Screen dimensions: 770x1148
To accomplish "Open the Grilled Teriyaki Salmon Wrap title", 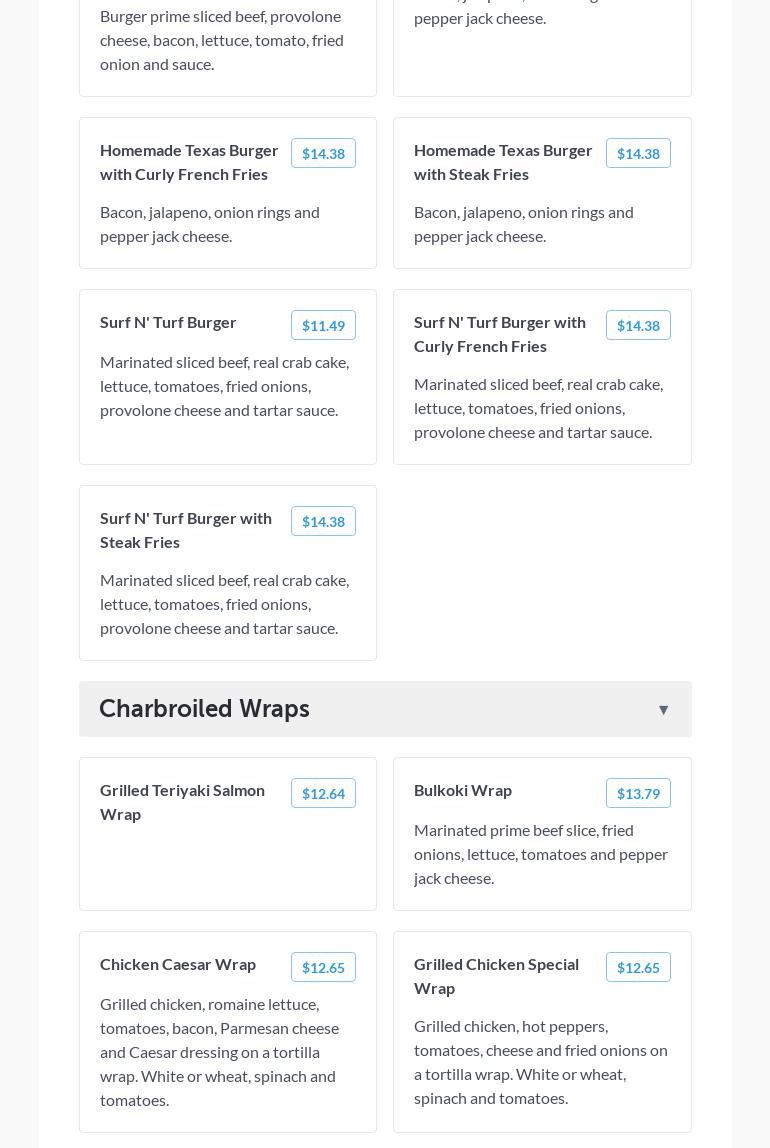I will [182, 802].
